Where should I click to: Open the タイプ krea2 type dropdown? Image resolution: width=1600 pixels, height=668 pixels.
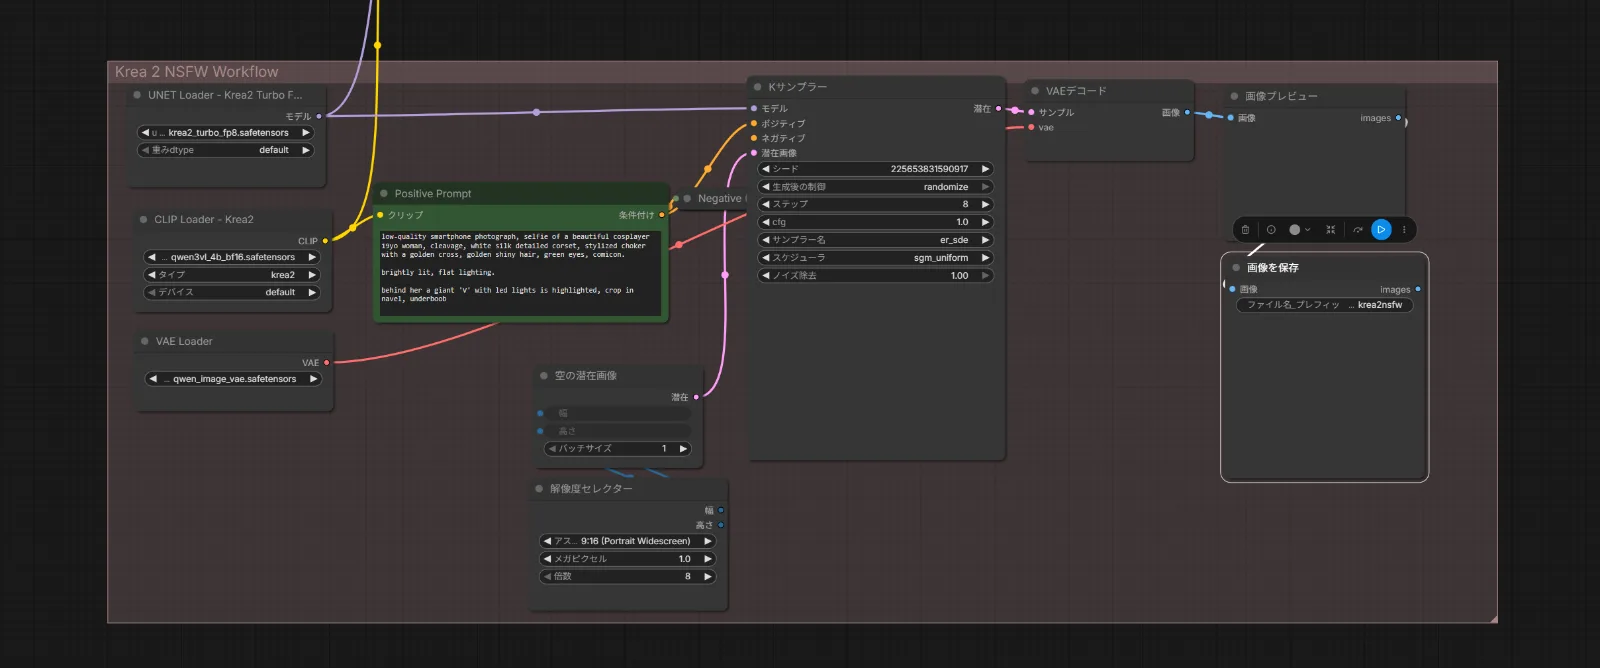point(232,275)
